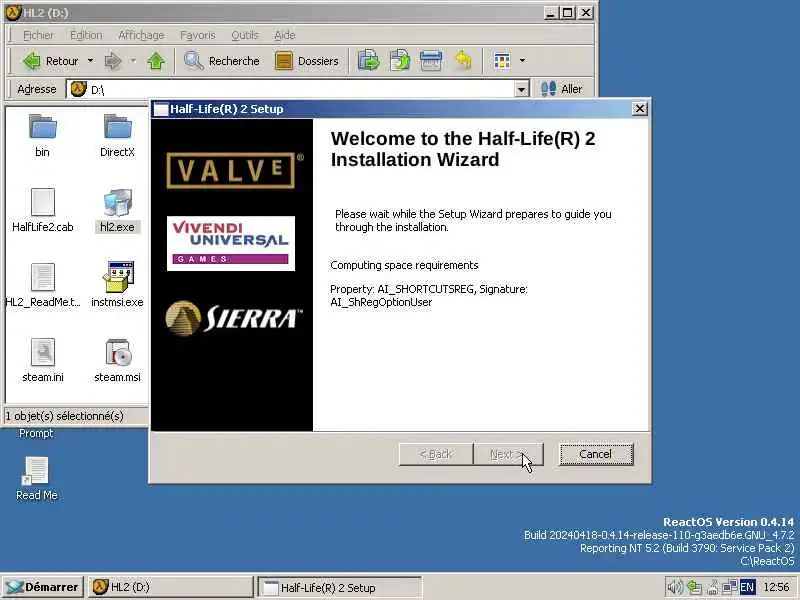Click the volume speaker tray icon

click(x=674, y=587)
